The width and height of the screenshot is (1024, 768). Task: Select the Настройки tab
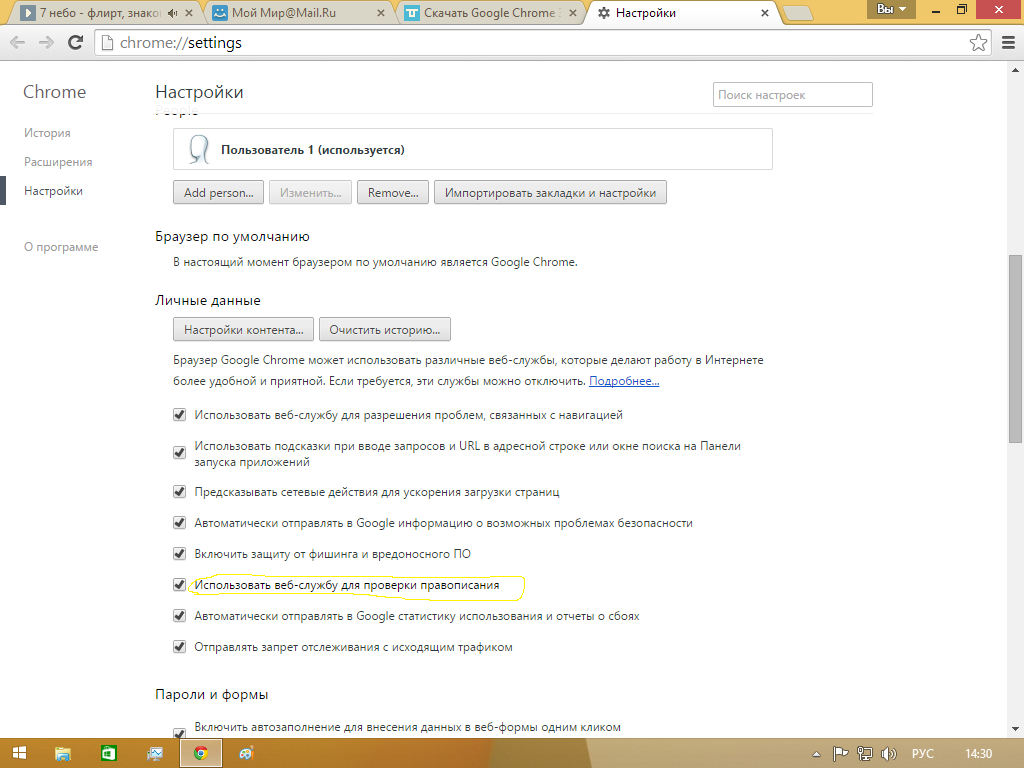(x=683, y=13)
